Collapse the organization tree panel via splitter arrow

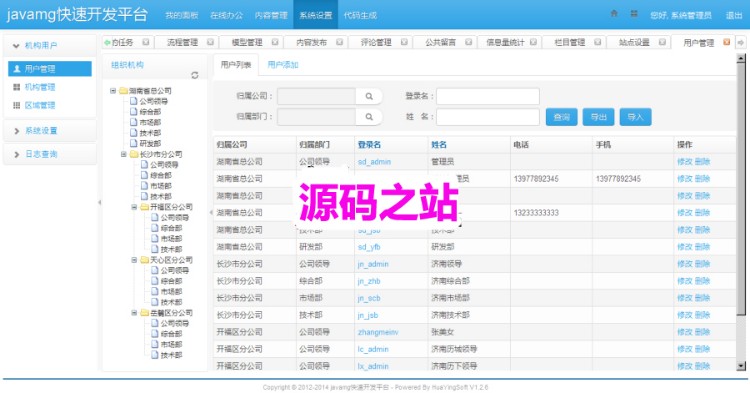211,212
